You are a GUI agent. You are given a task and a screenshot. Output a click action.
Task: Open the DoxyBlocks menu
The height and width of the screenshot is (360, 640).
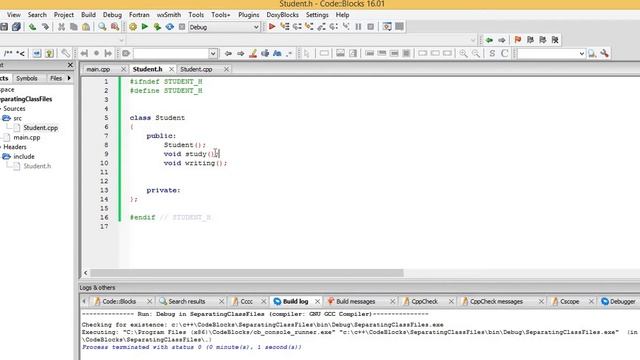(x=282, y=15)
